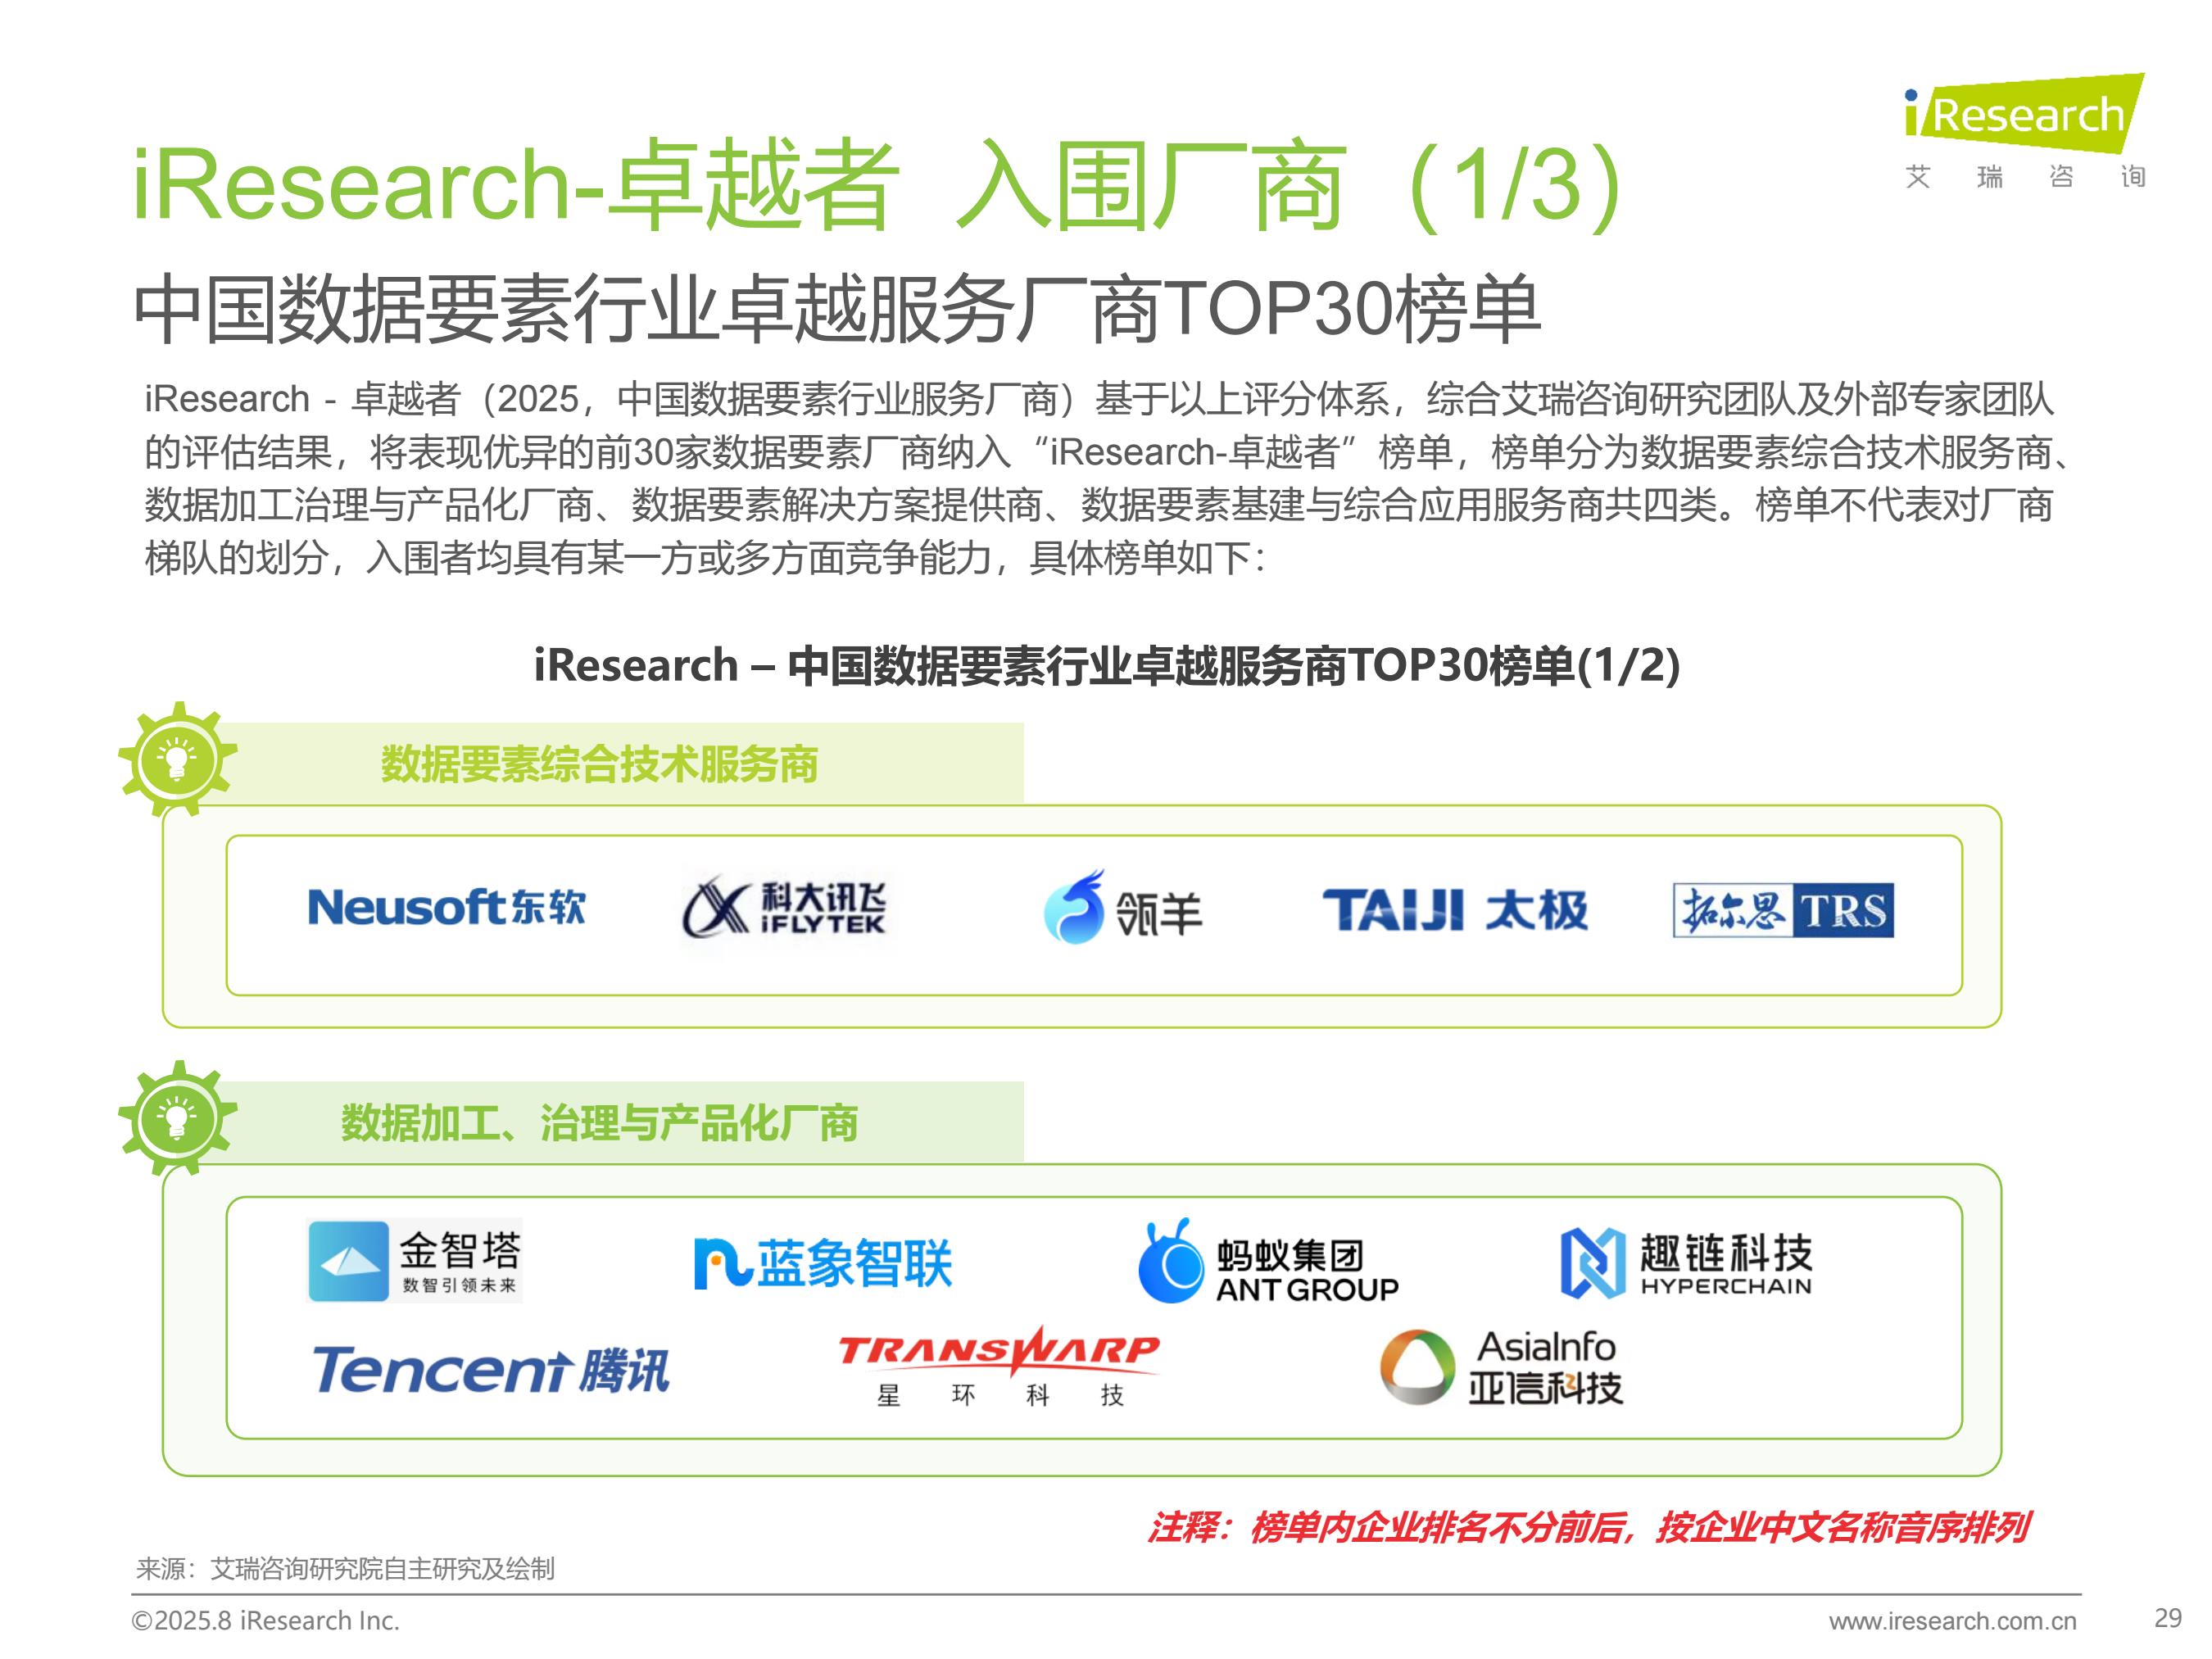Click the bold chart heading ending TOP30榜单(1/2)

1106,666
